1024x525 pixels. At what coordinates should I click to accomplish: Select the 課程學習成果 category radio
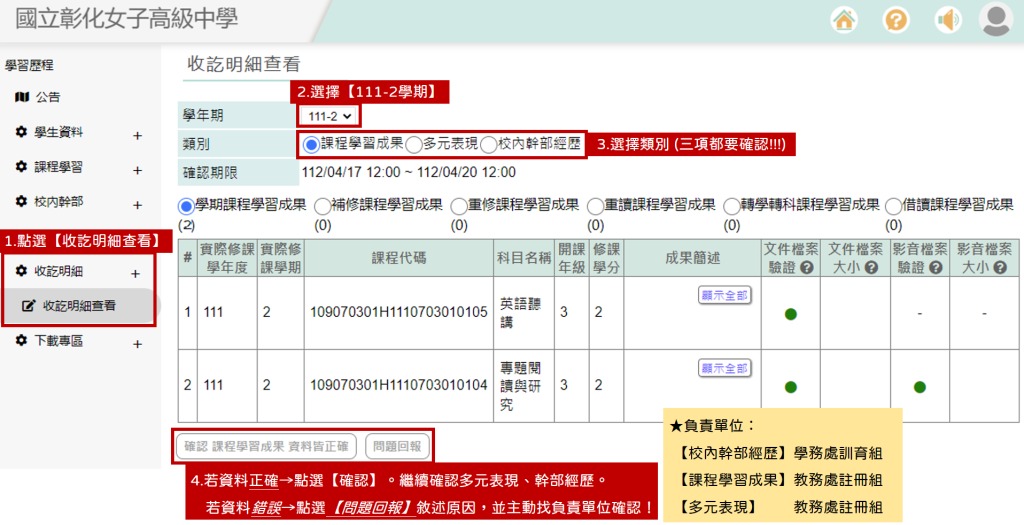tap(311, 145)
